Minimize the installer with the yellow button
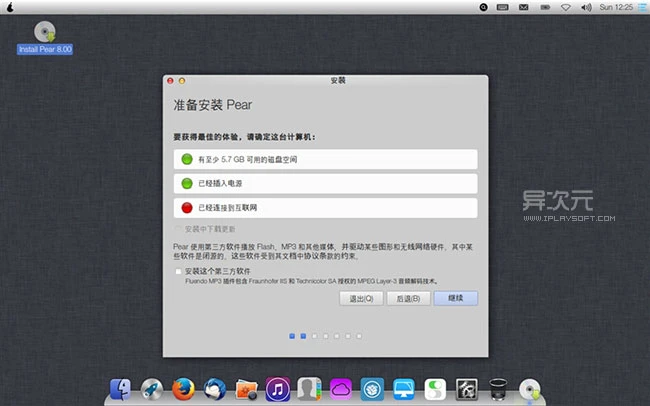Image resolution: width=650 pixels, height=406 pixels. coord(182,81)
